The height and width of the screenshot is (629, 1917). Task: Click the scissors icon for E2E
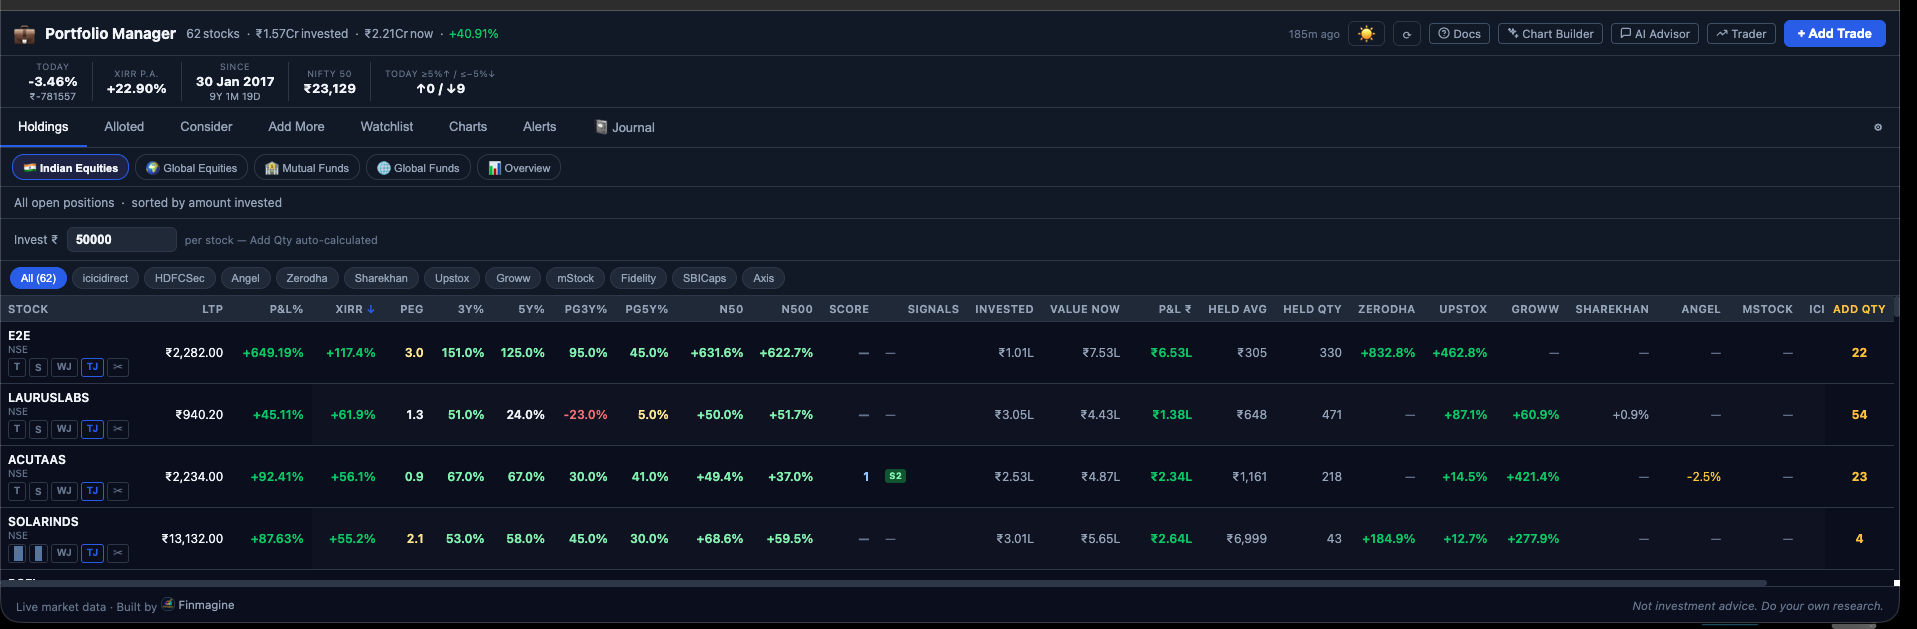click(x=118, y=367)
